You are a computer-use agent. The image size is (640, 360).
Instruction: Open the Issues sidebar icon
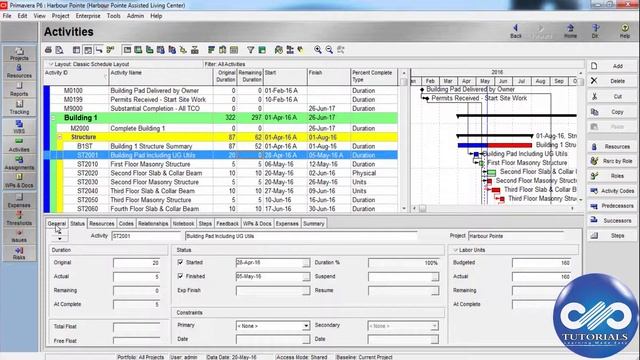point(19,236)
